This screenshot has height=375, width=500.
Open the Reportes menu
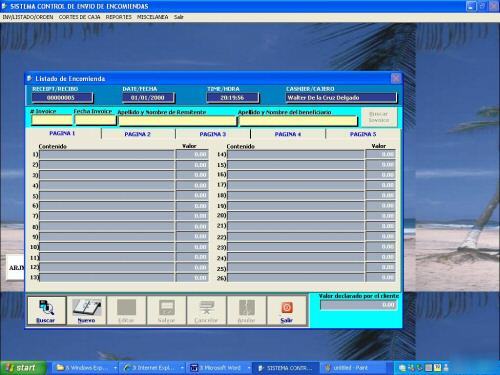(119, 17)
